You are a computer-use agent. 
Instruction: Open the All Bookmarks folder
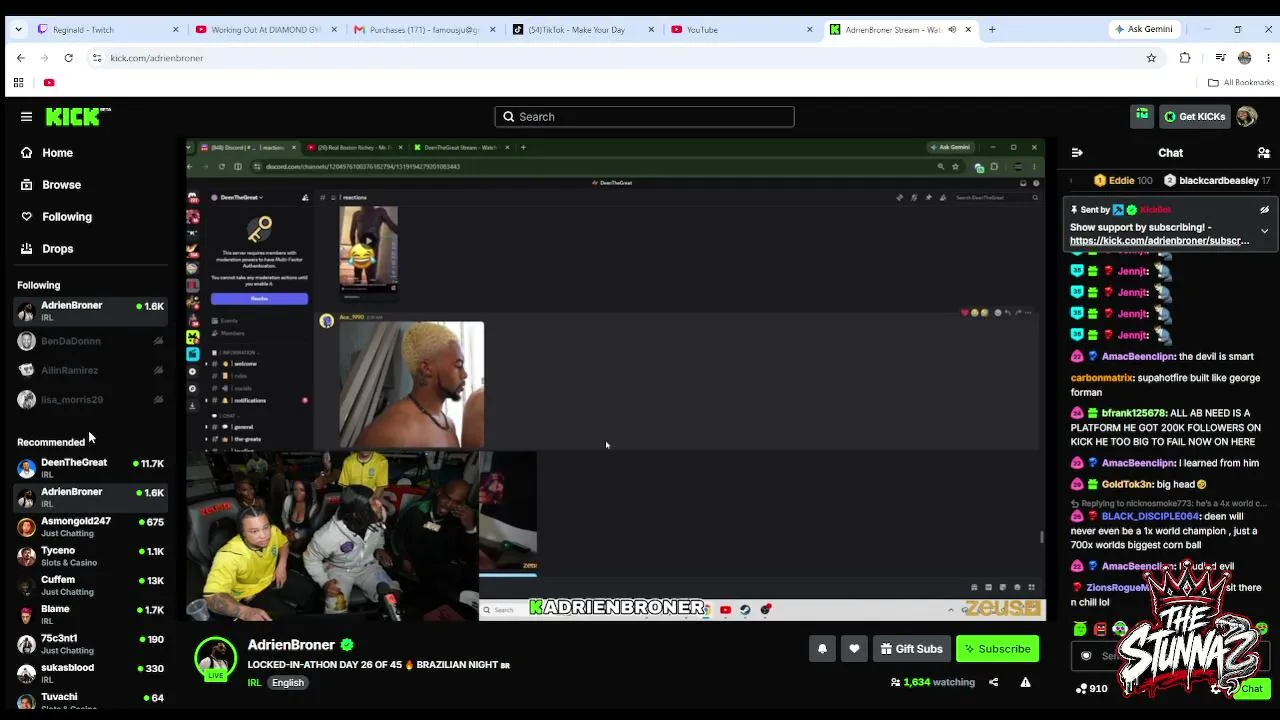click(x=1241, y=83)
